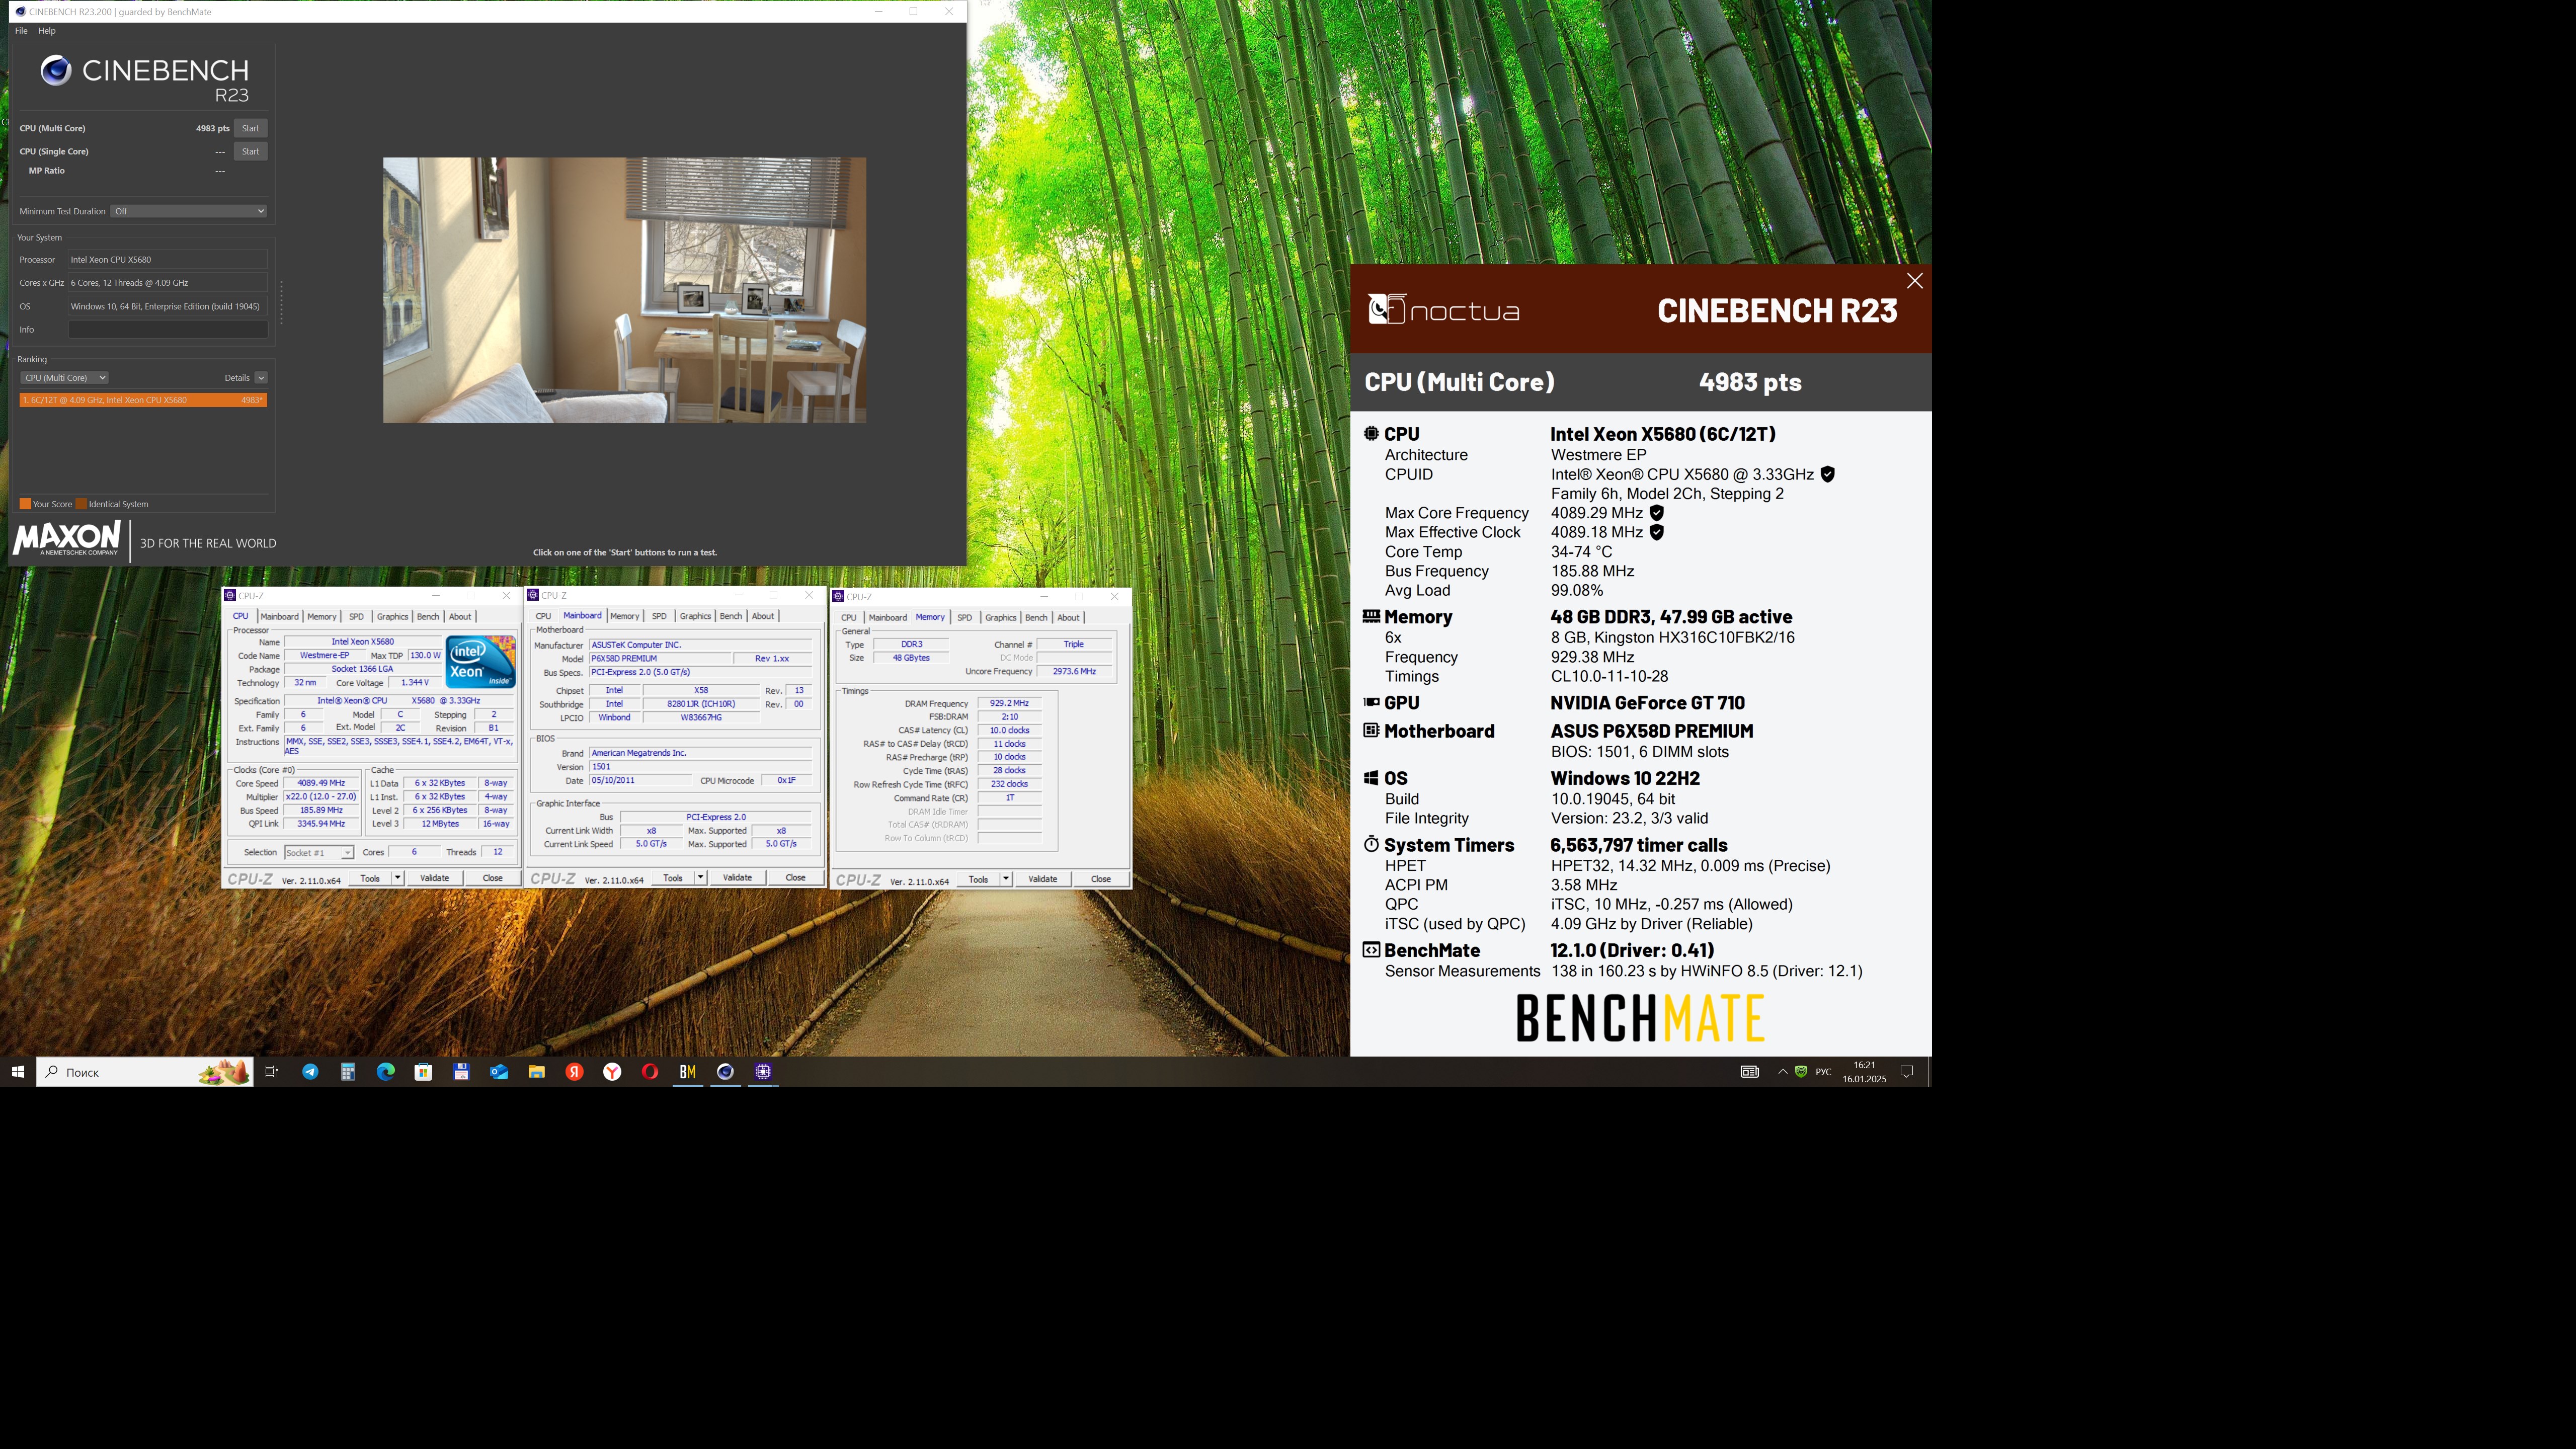Launch Yandex Browser from taskbar
2576x1449 pixels.
(x=612, y=1072)
